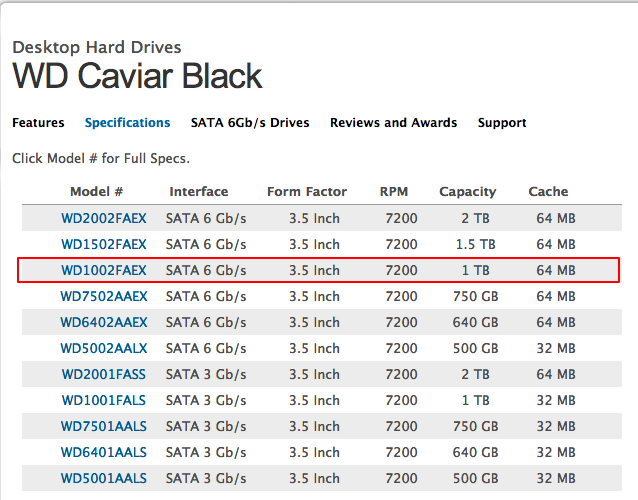Go to the Support tab

coord(502,123)
